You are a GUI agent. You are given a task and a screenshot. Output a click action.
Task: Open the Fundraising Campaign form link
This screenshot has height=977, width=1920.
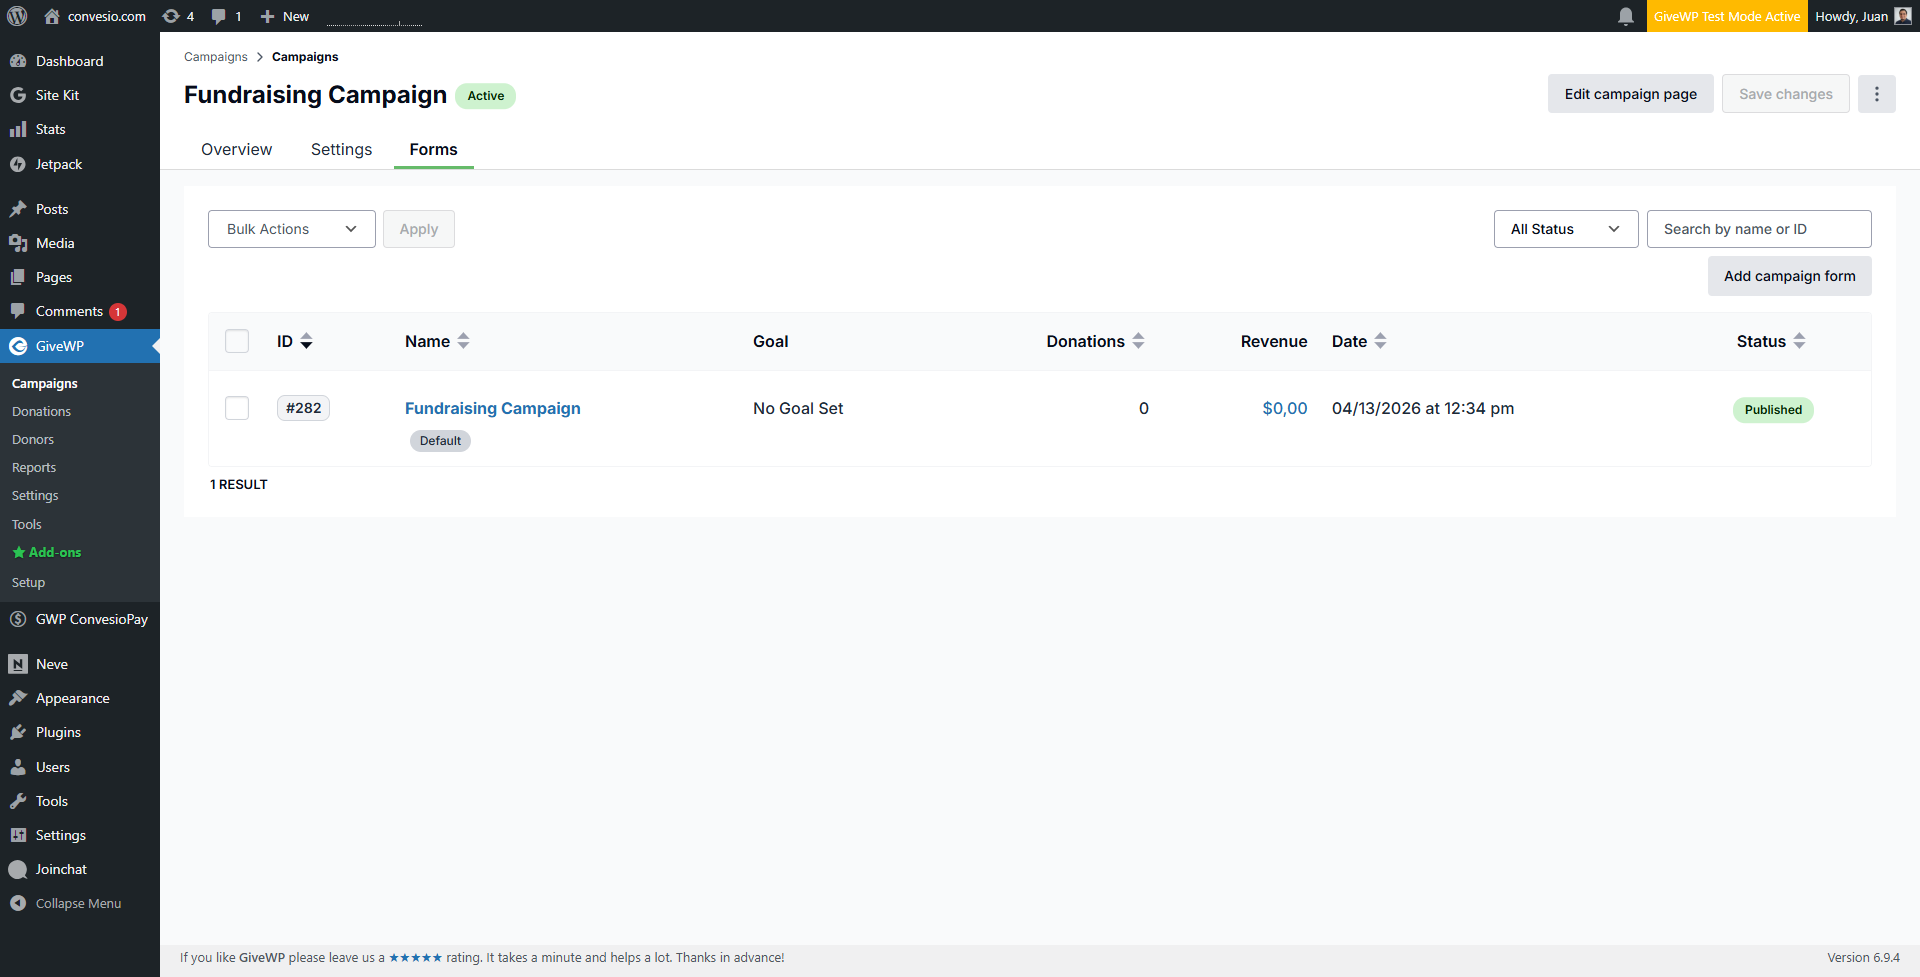[492, 408]
